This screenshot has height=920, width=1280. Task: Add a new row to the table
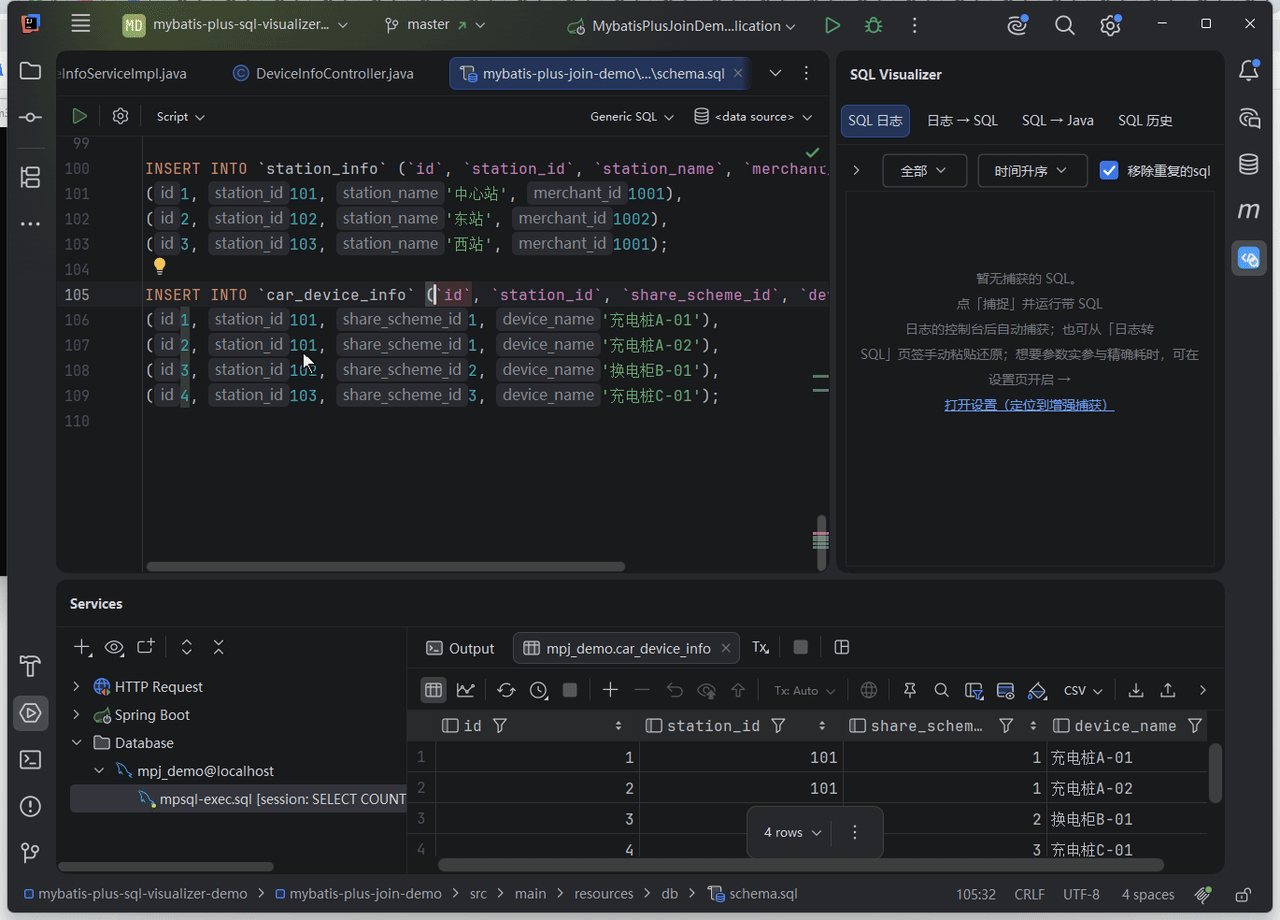click(x=610, y=690)
